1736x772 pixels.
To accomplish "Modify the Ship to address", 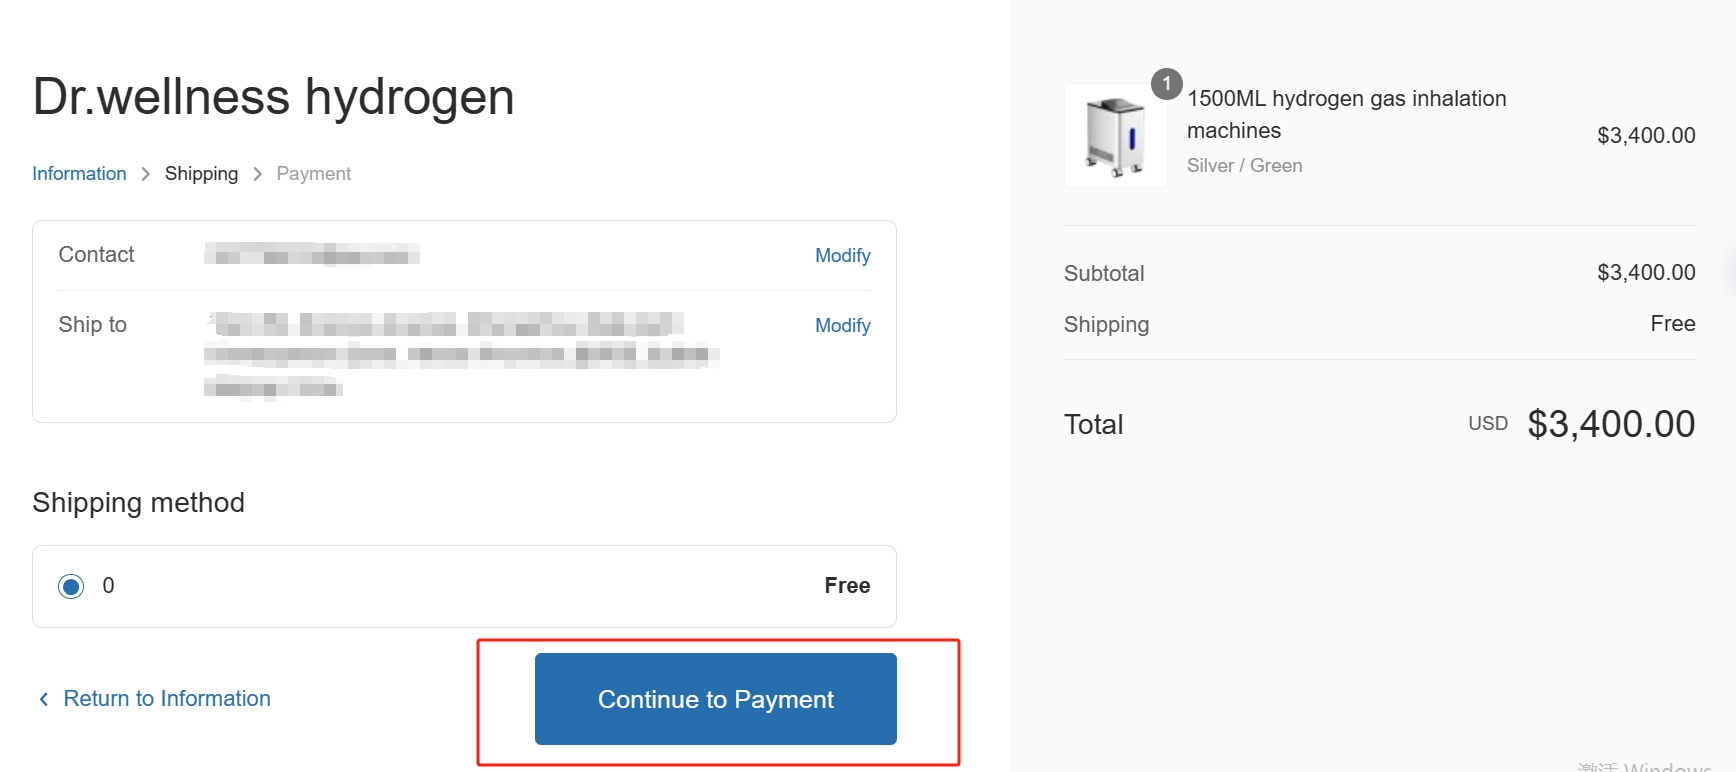I will (x=842, y=325).
